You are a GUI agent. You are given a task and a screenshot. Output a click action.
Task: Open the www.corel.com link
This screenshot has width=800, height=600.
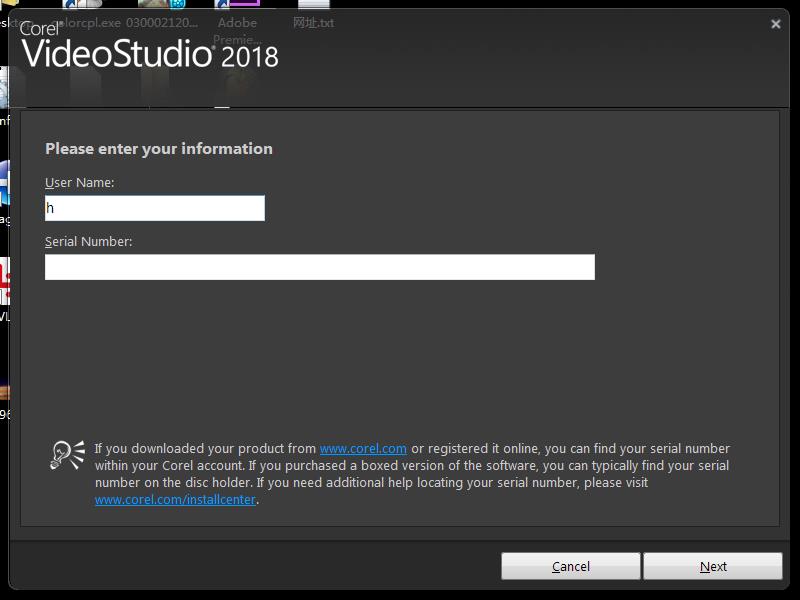(363, 448)
